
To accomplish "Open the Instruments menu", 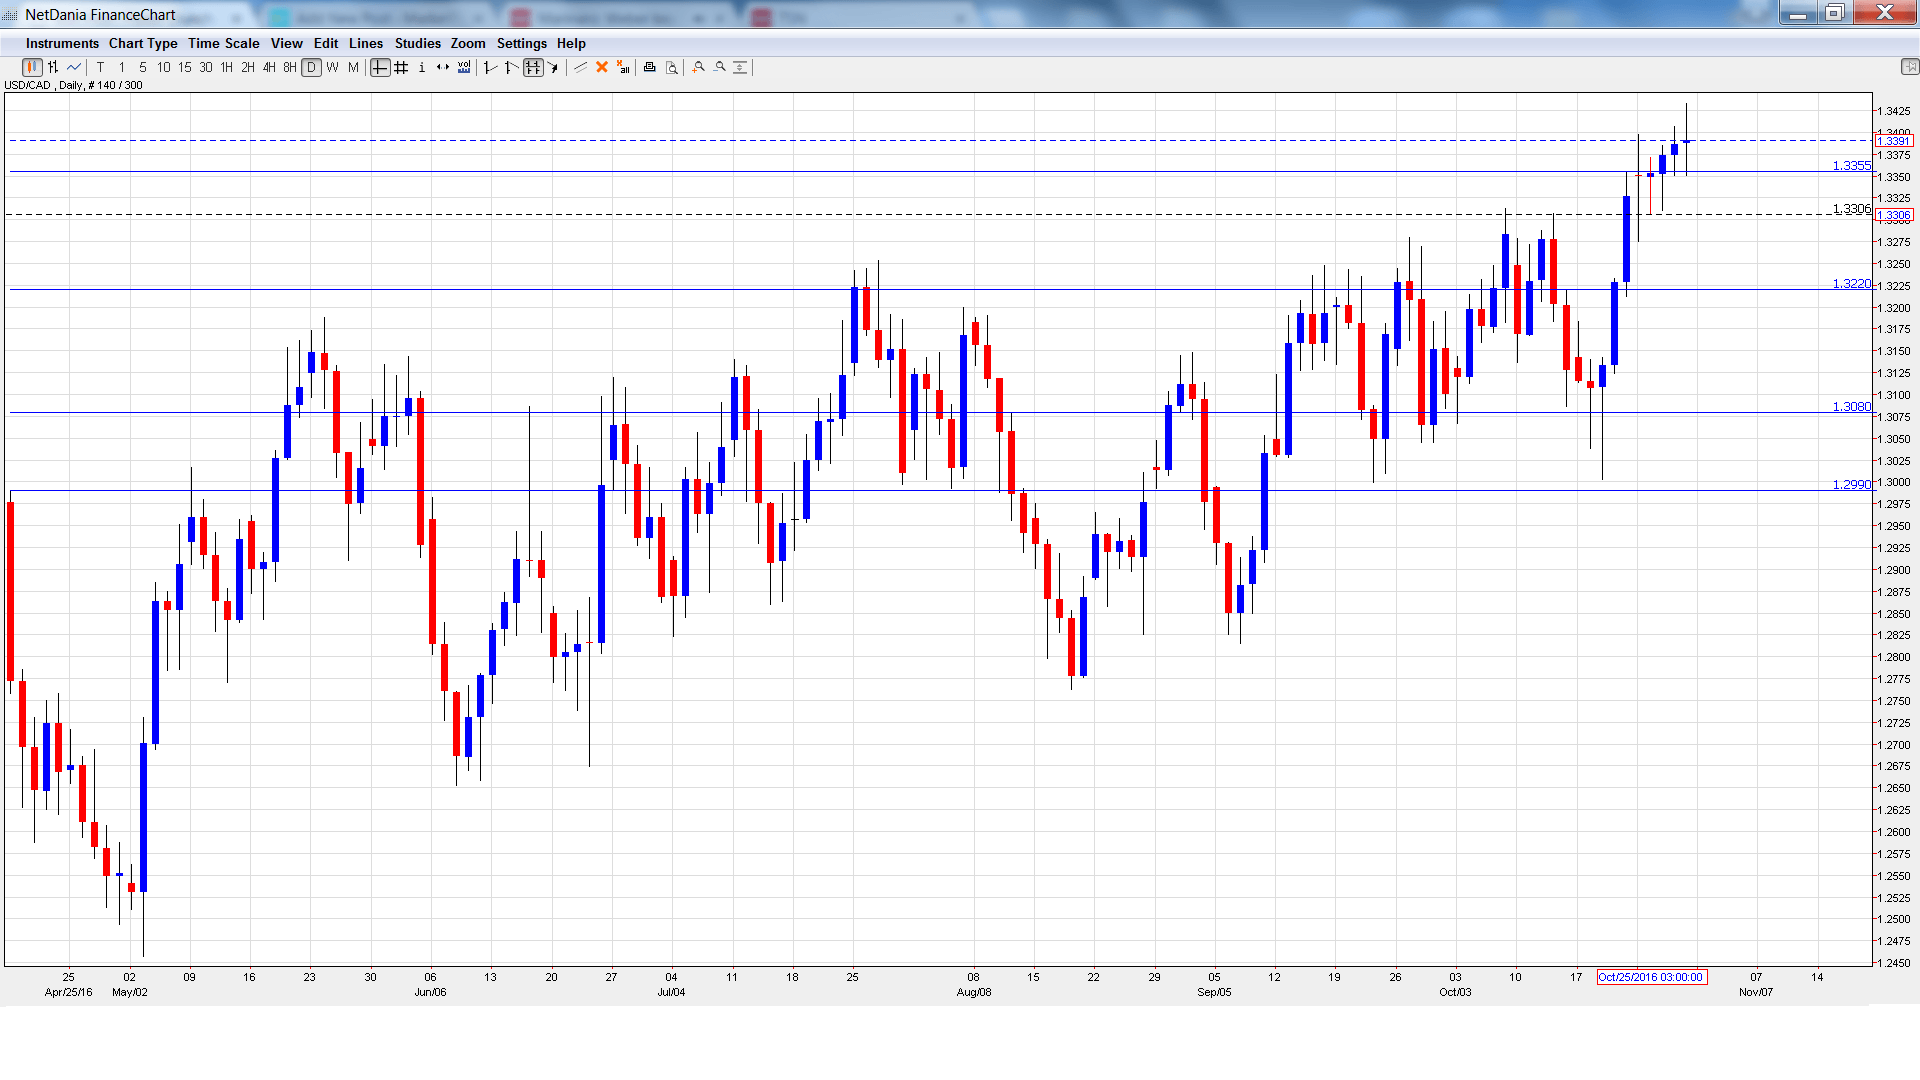I will click(62, 43).
